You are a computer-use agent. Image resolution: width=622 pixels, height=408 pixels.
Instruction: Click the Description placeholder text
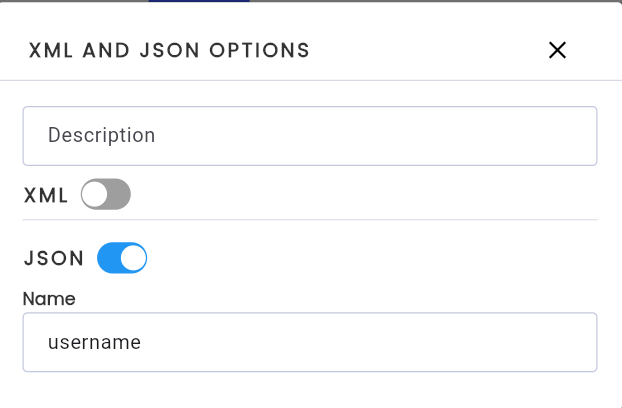point(102,135)
